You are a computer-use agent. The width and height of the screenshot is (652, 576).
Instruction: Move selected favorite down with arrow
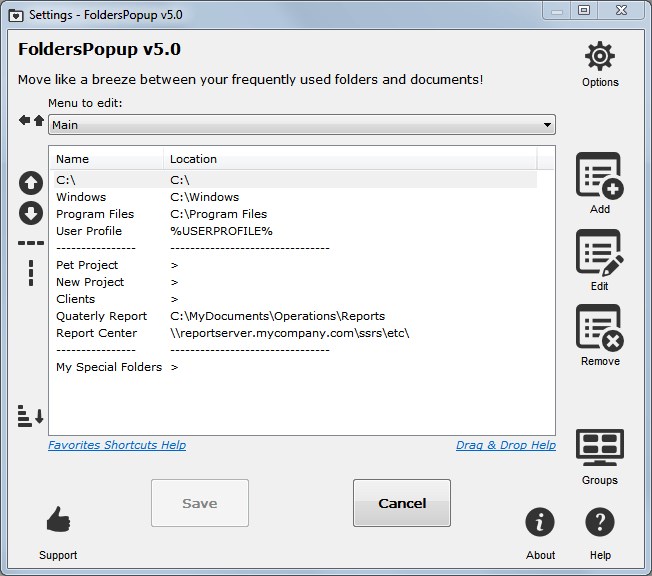pos(31,213)
